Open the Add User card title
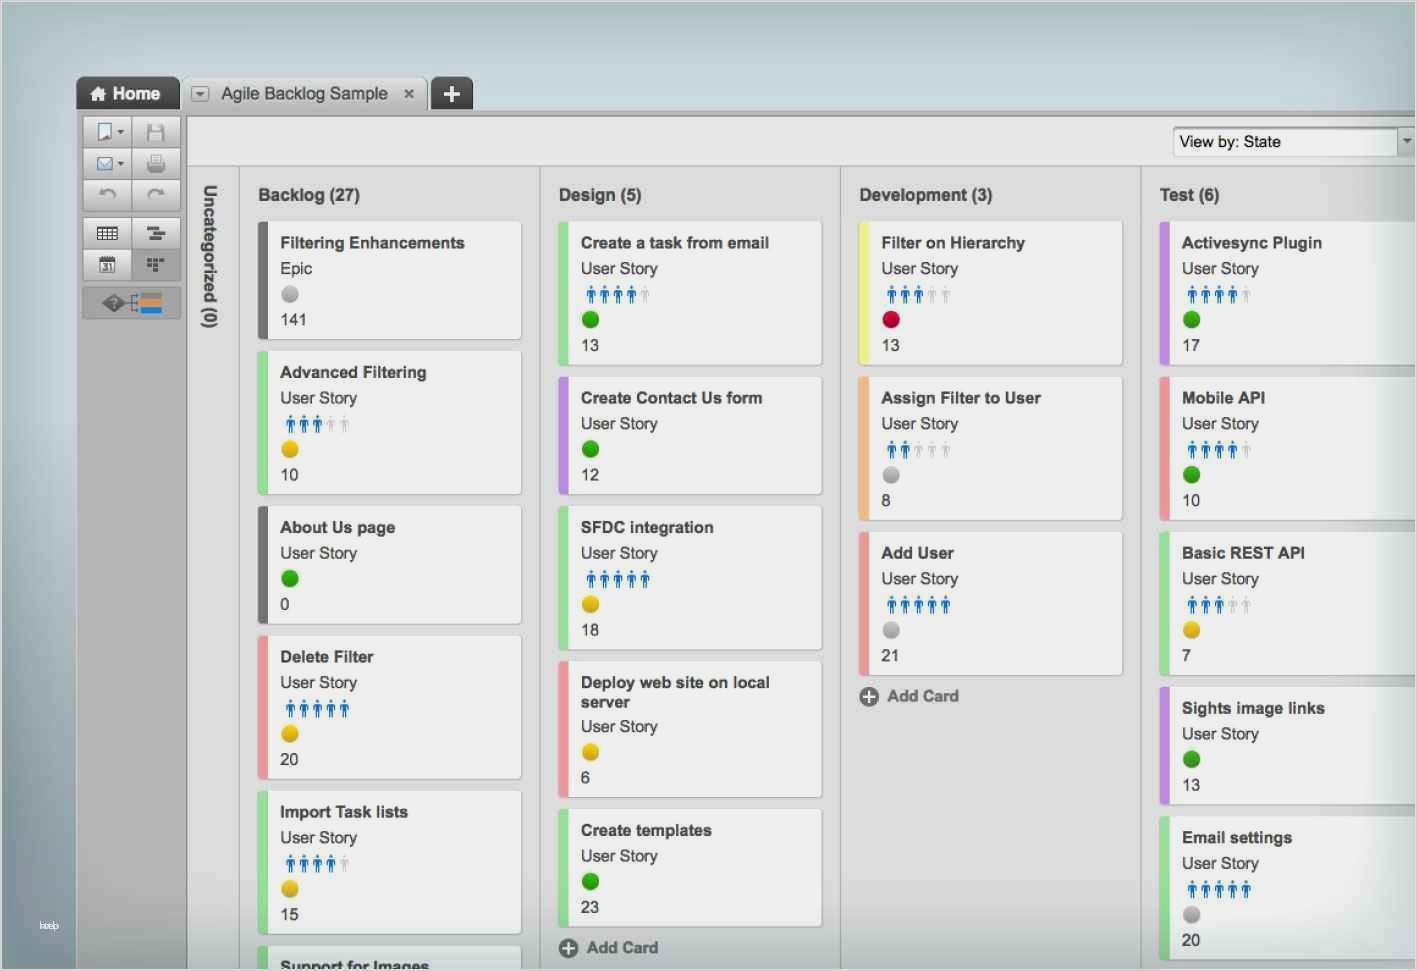 click(917, 553)
